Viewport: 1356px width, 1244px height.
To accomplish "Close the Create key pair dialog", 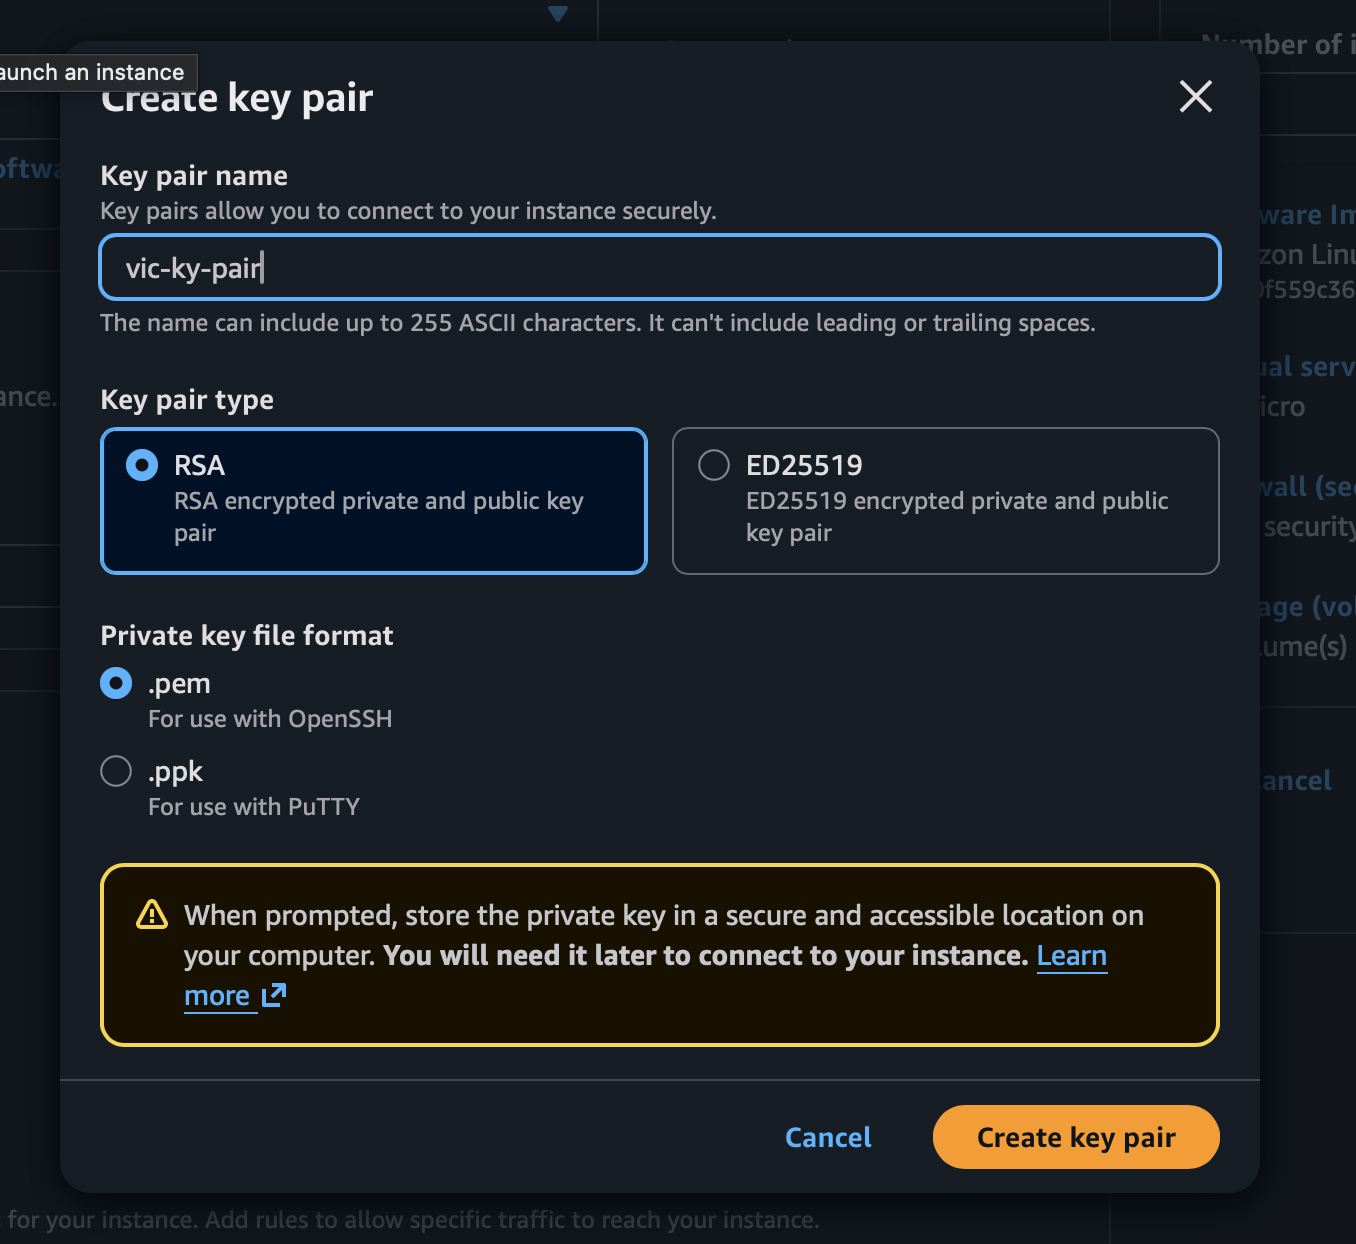I will click(1195, 97).
